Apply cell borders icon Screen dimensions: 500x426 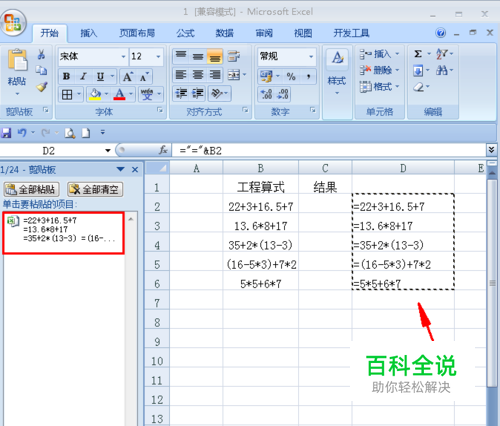pos(67,95)
